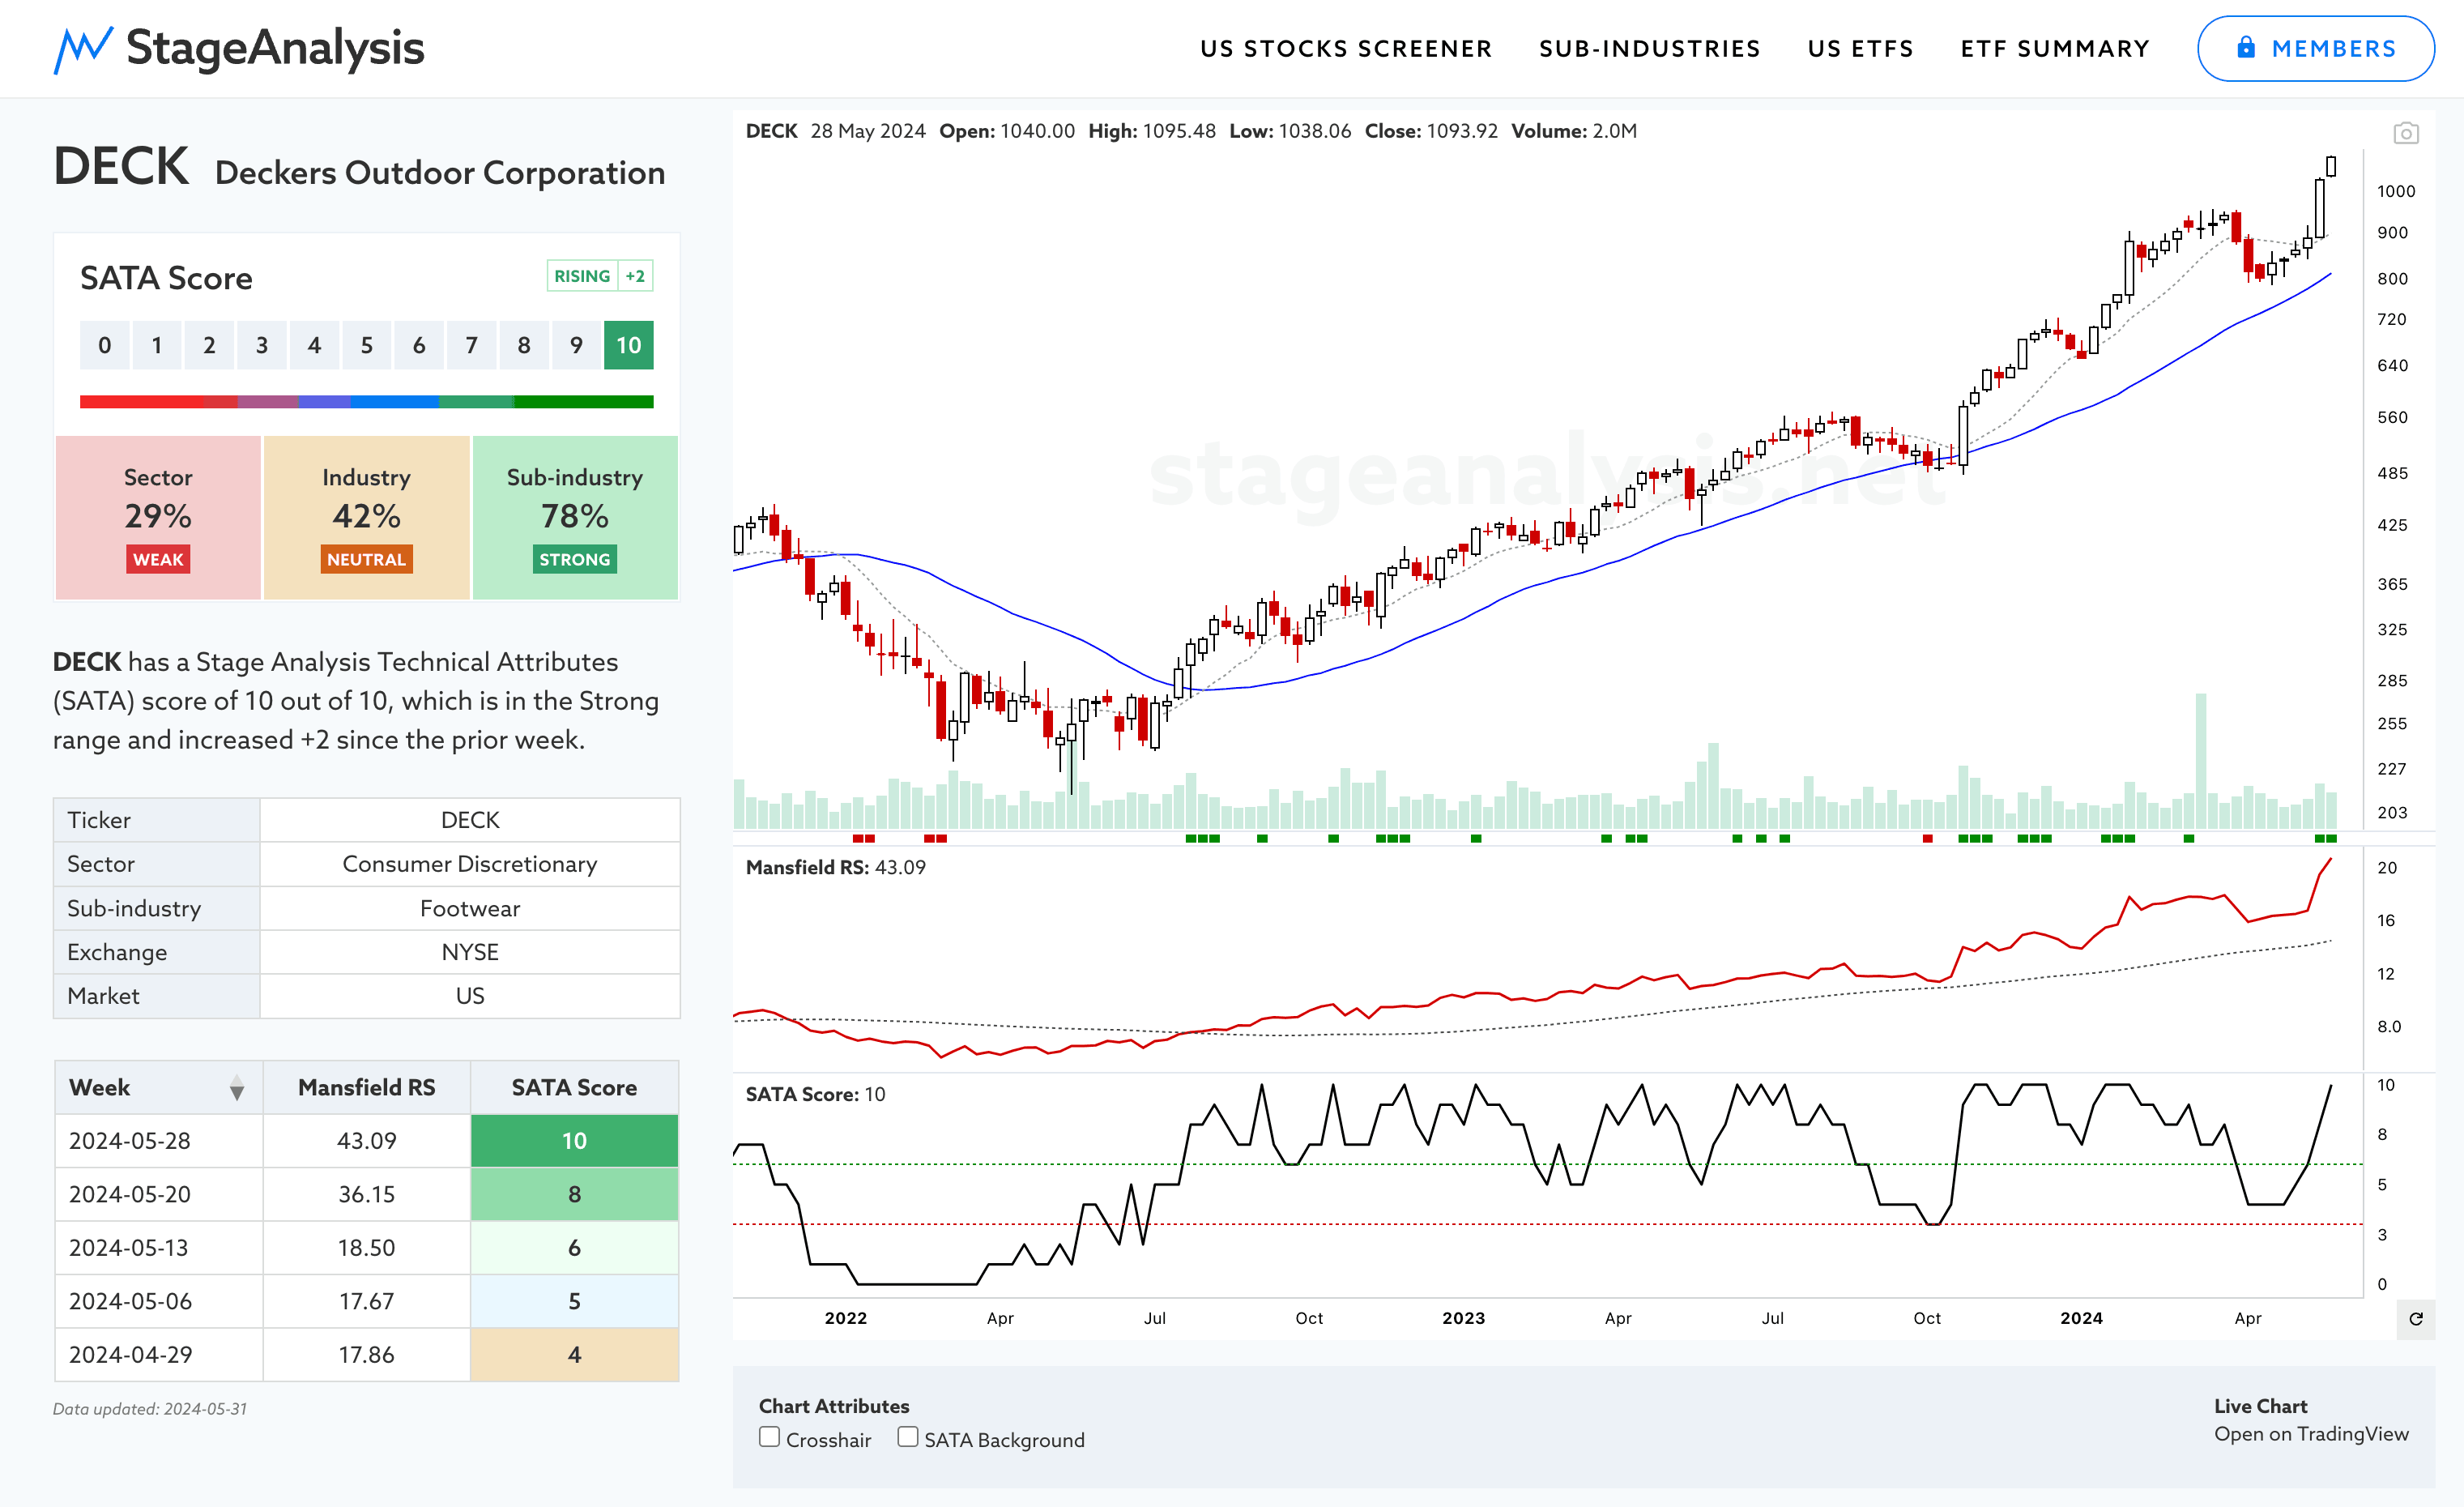
Task: Click SATA score box 3
Action: point(261,345)
